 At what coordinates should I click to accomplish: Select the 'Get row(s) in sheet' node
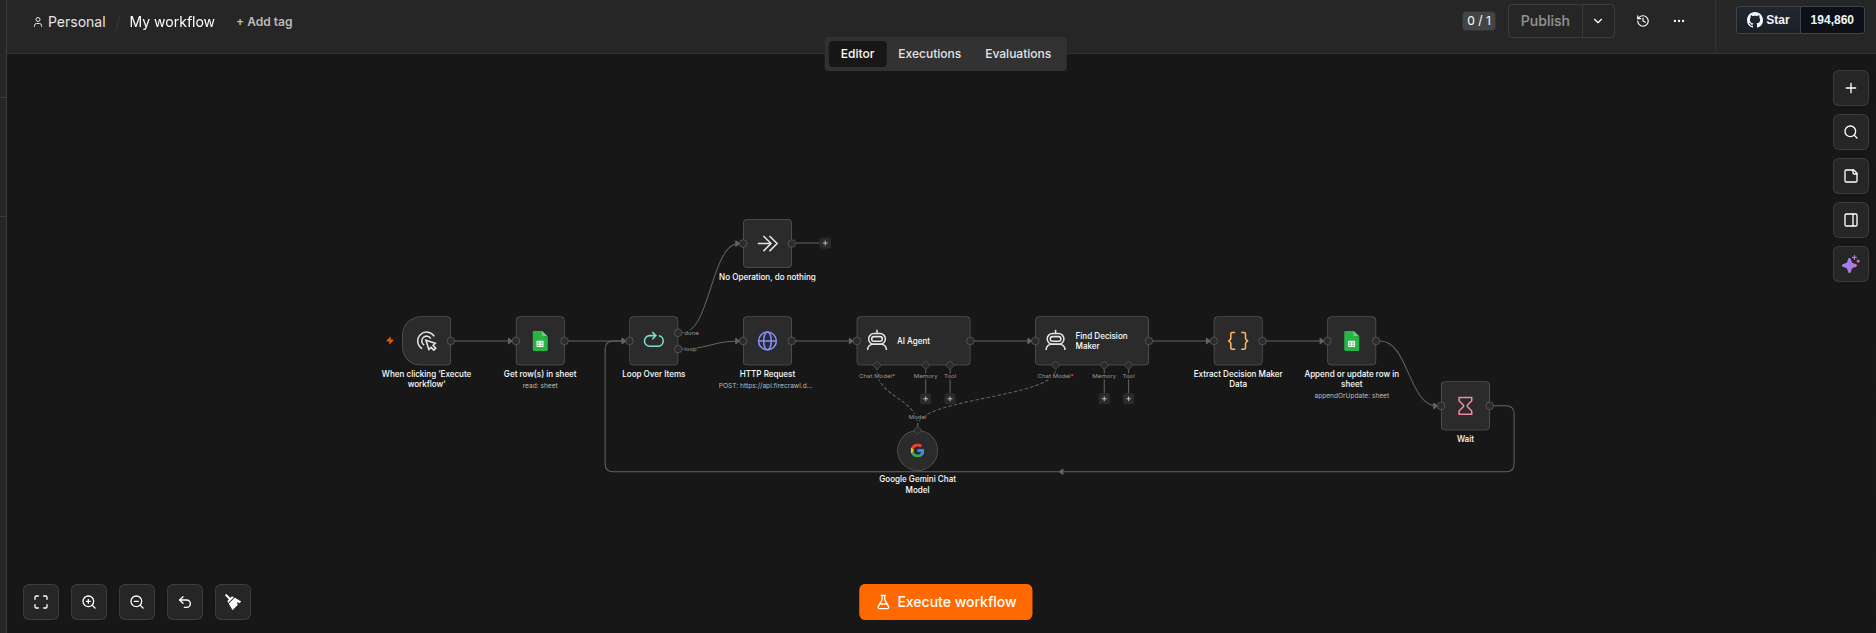[540, 341]
